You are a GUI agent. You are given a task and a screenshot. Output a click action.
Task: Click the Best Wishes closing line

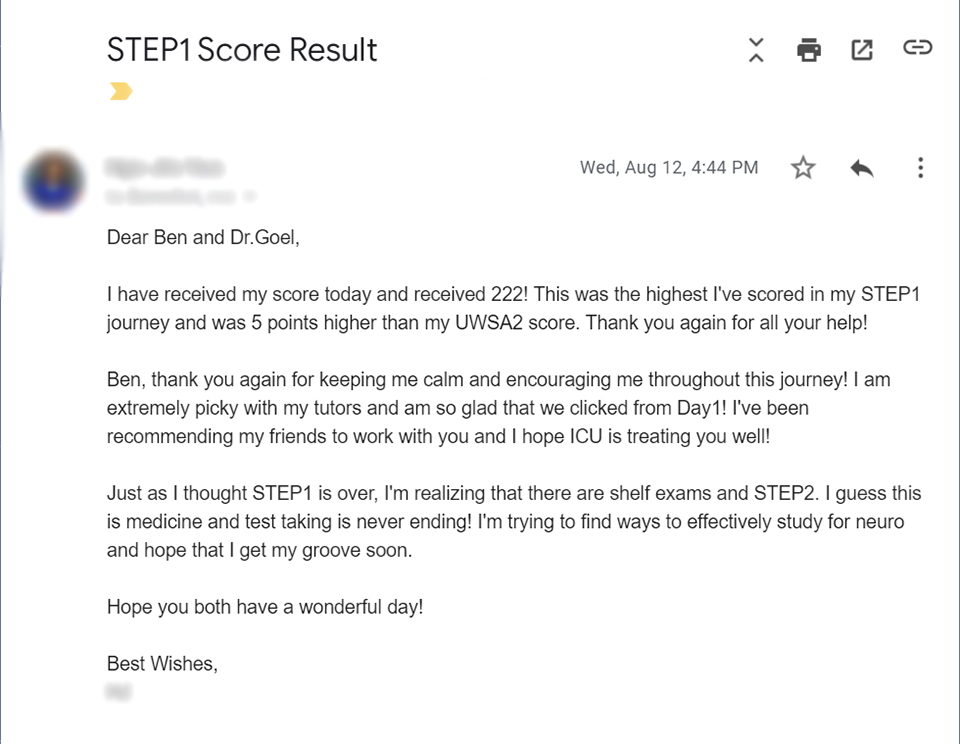coord(162,663)
